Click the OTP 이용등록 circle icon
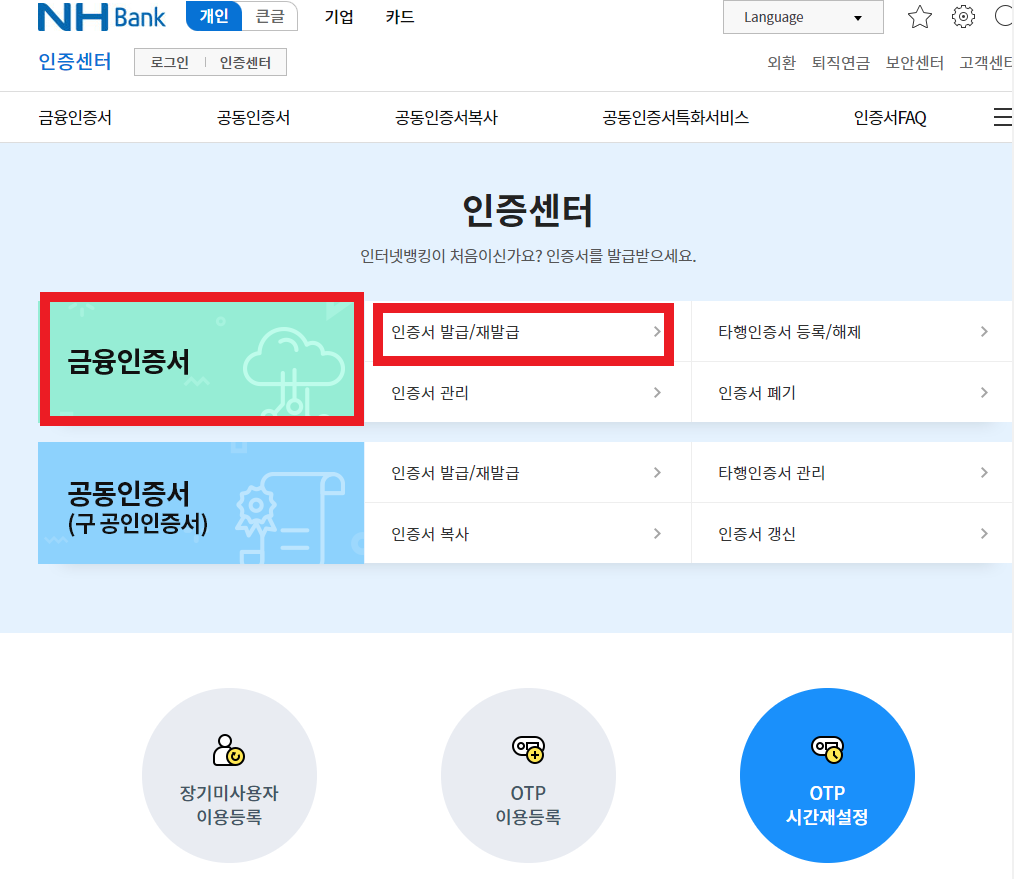The image size is (1014, 879). tap(528, 775)
